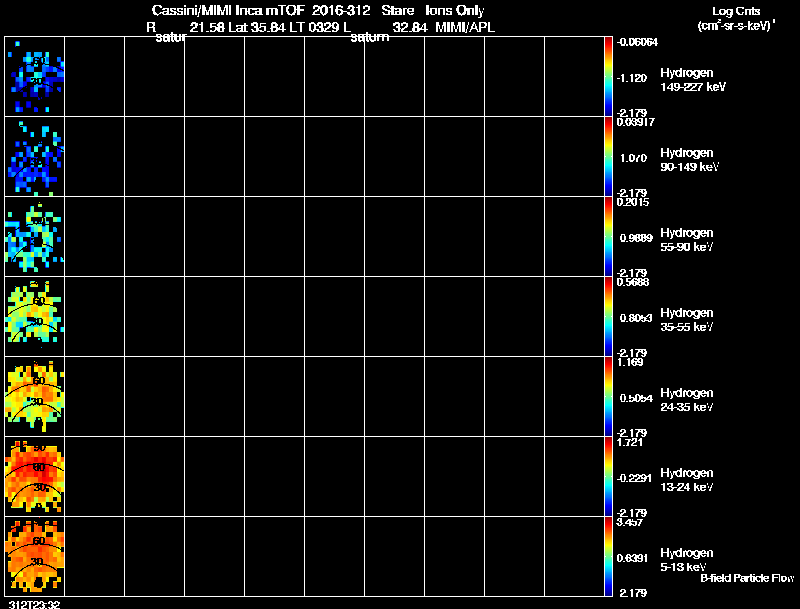This screenshot has height=609, width=800.
Task: Click the 312T23:32 timestamp label
Action: pos(34,604)
